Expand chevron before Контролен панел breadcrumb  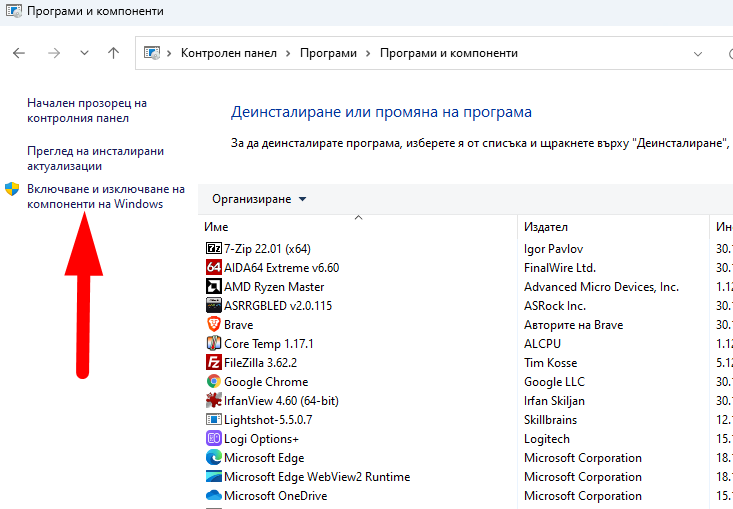point(169,53)
